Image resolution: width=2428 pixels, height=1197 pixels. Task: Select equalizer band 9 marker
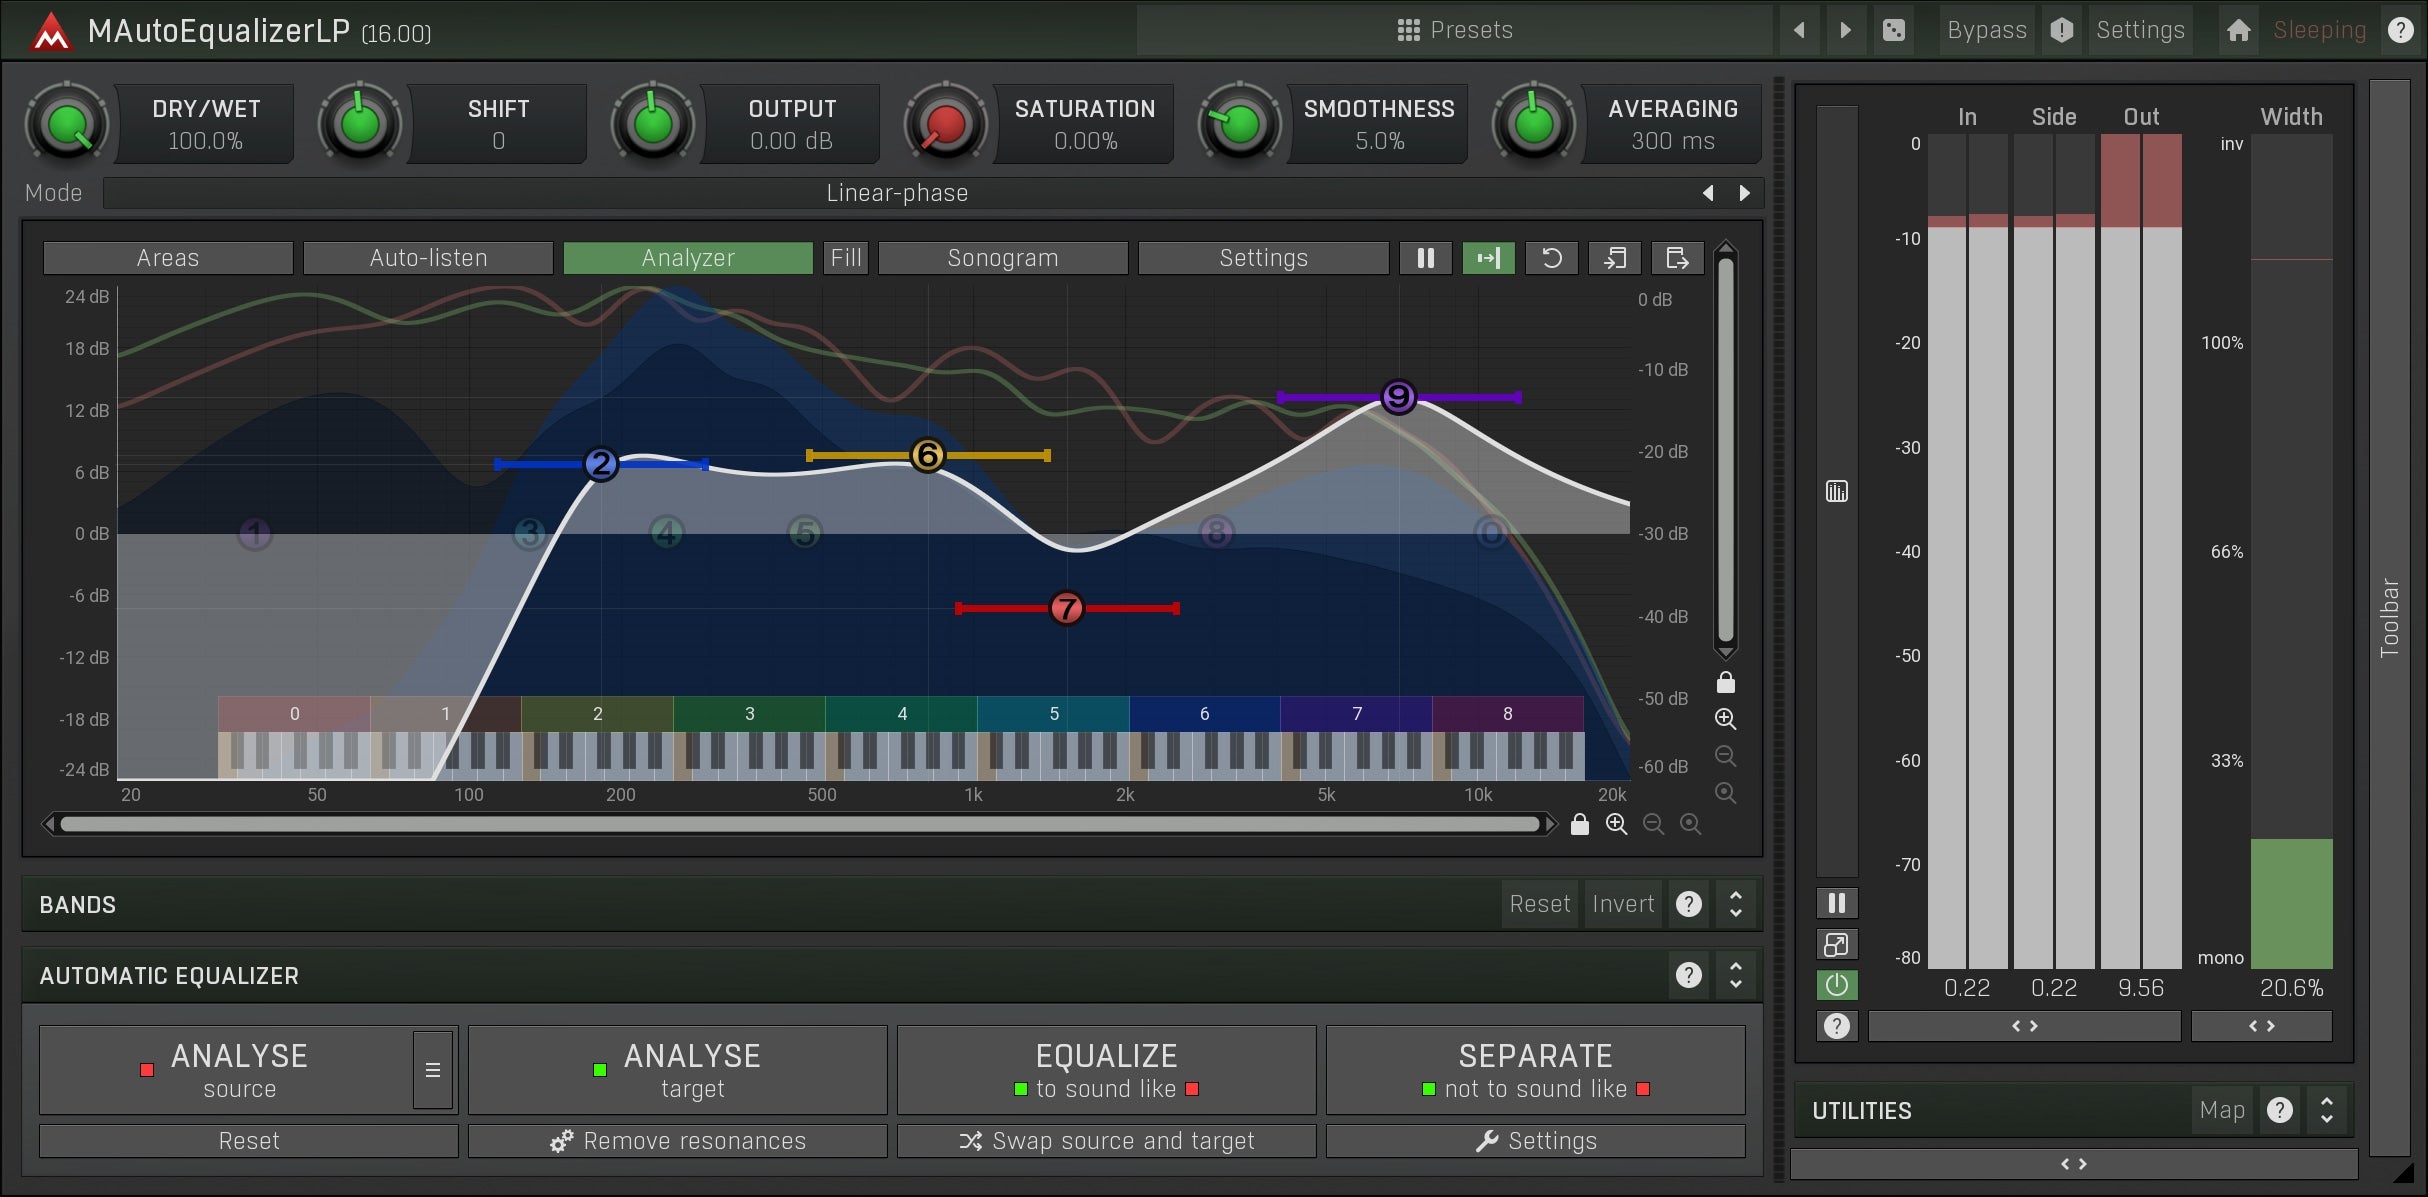click(1397, 396)
